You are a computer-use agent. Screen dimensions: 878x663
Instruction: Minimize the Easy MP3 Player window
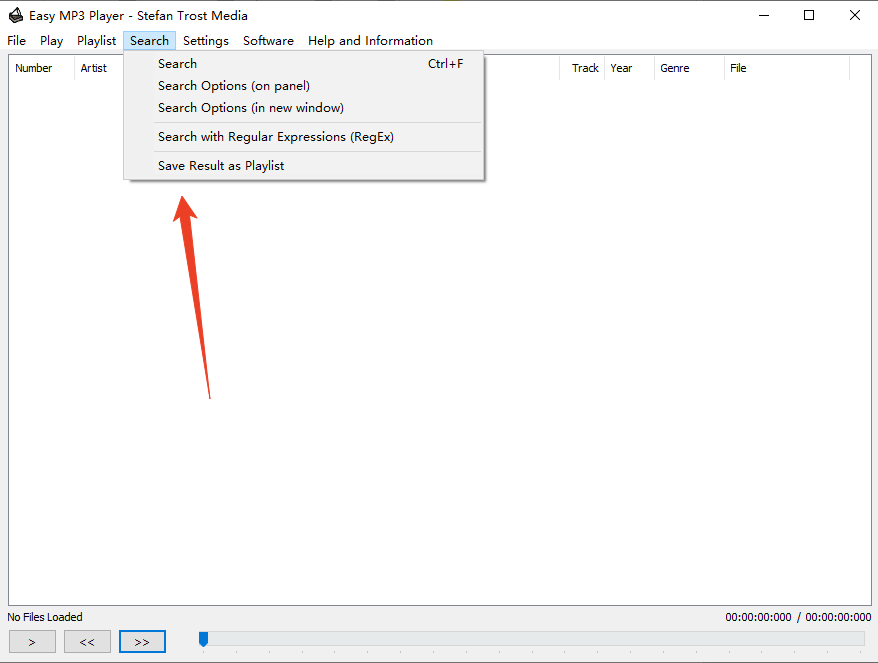coord(764,15)
